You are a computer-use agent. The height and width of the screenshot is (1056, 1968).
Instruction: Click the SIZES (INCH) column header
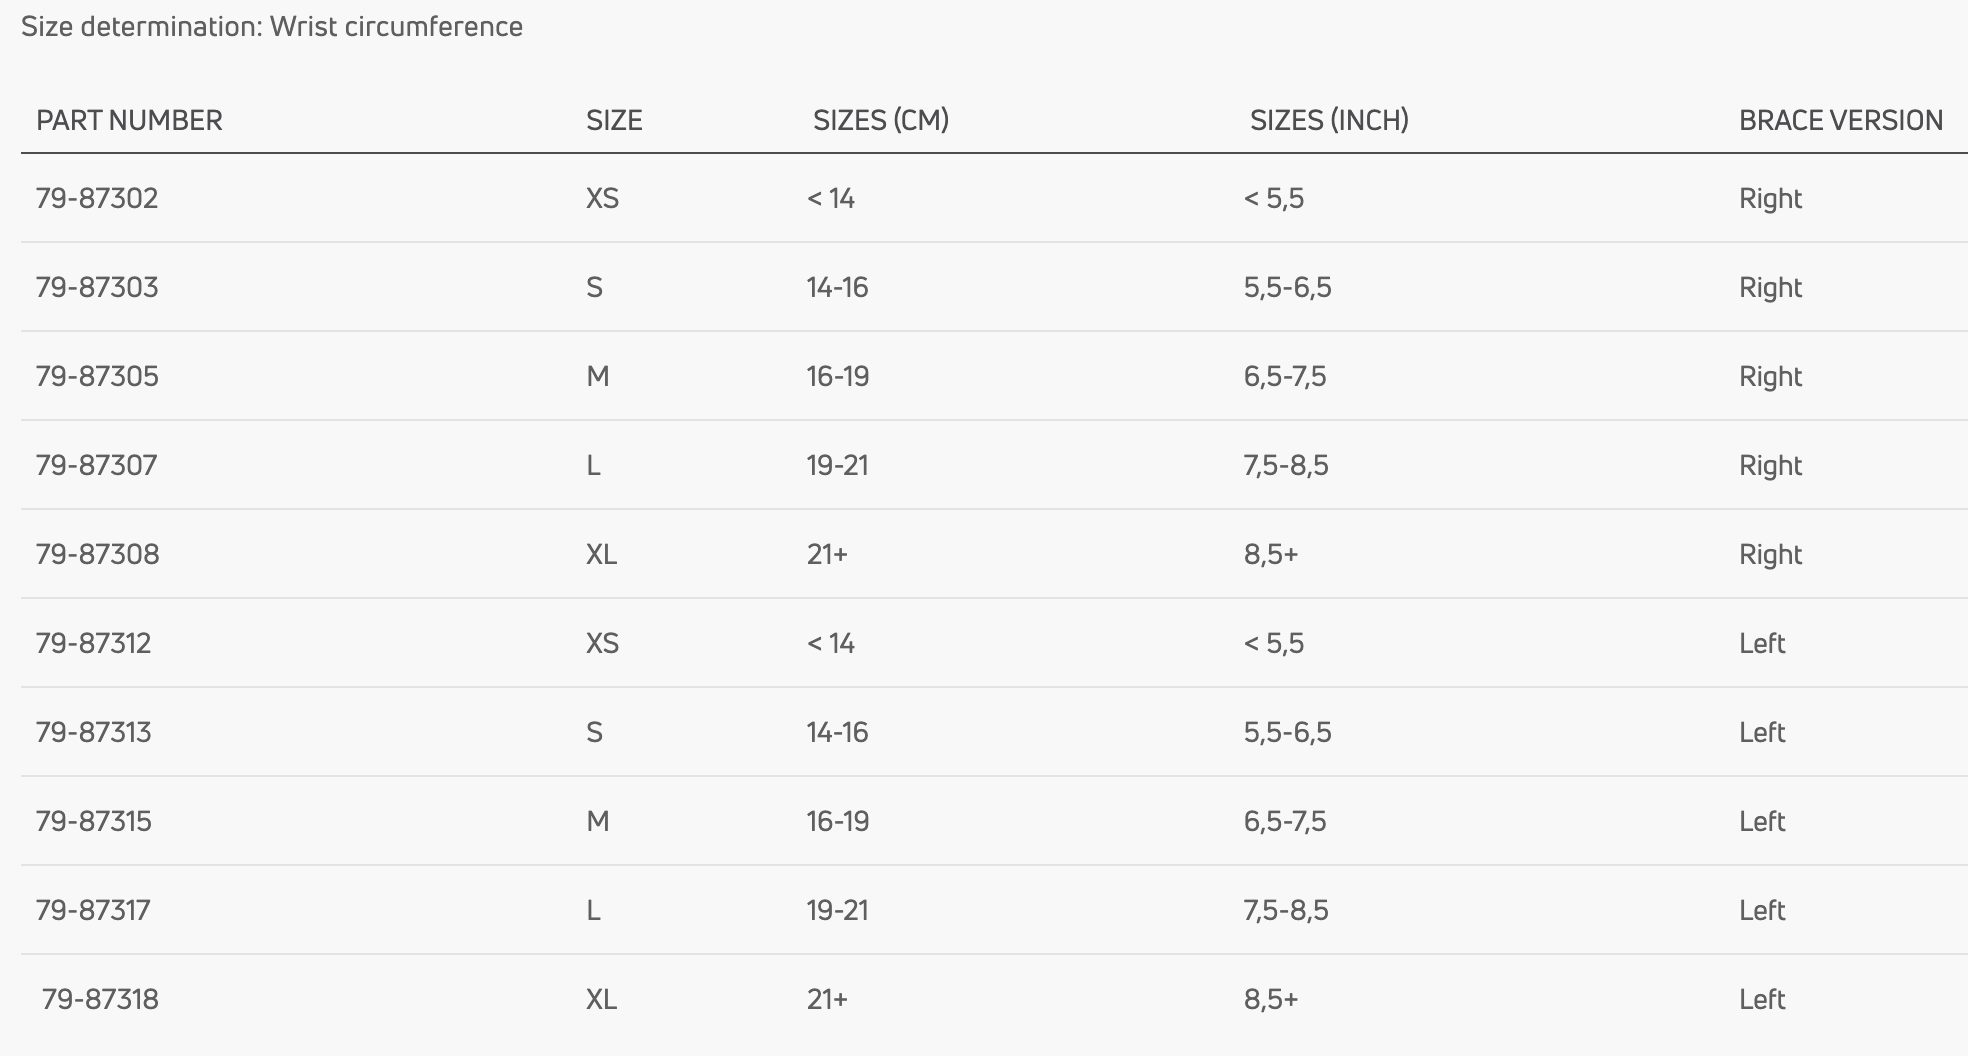click(1329, 120)
